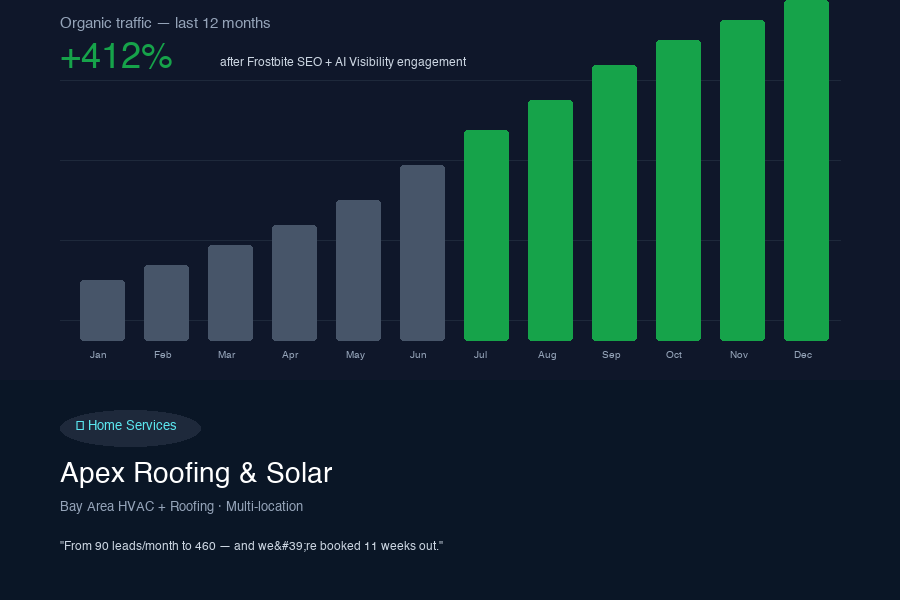
Task: Select the green October traffic bar
Action: pos(678,191)
